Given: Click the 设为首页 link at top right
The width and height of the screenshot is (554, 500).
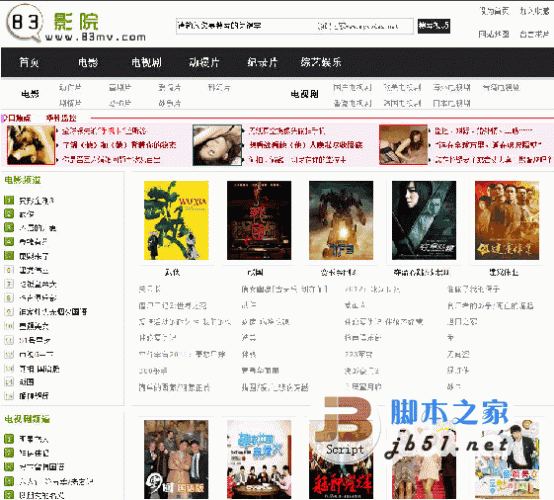Looking at the screenshot, I should pyautogui.click(x=494, y=11).
